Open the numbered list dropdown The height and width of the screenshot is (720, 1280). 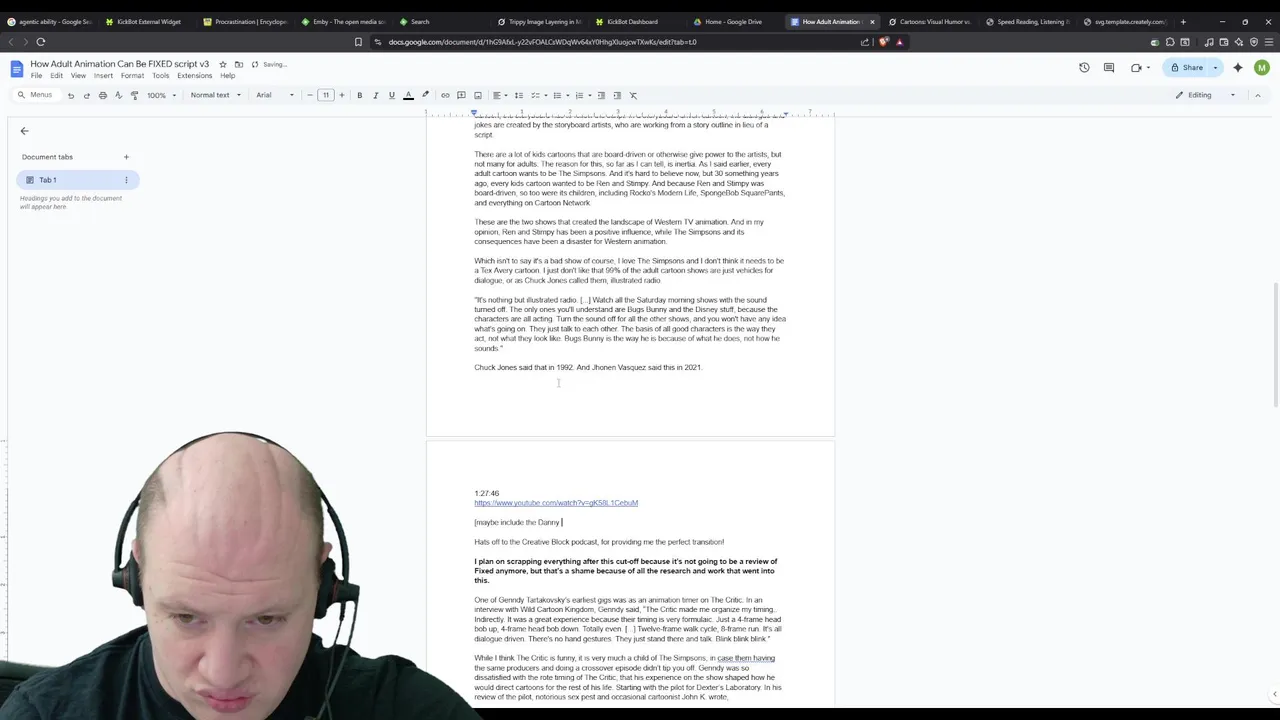coord(581,95)
